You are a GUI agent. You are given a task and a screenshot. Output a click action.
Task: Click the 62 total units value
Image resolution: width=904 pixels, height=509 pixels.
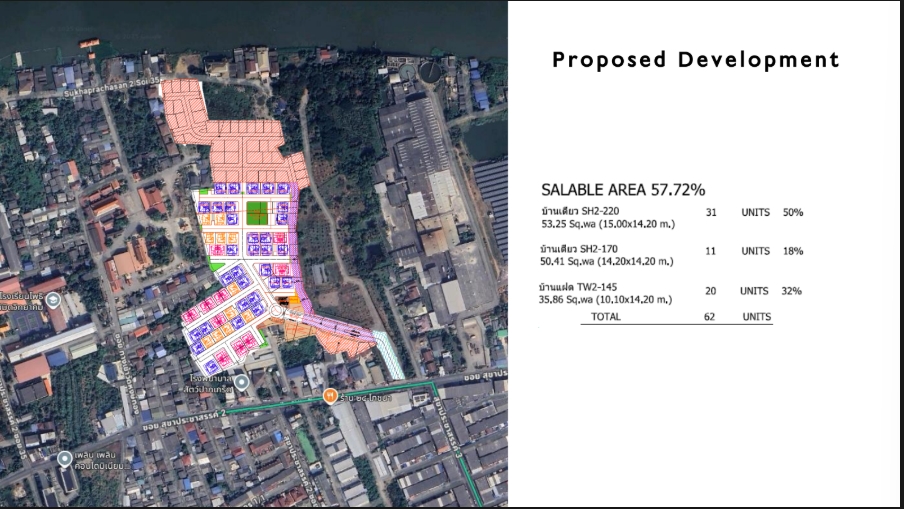tap(710, 316)
